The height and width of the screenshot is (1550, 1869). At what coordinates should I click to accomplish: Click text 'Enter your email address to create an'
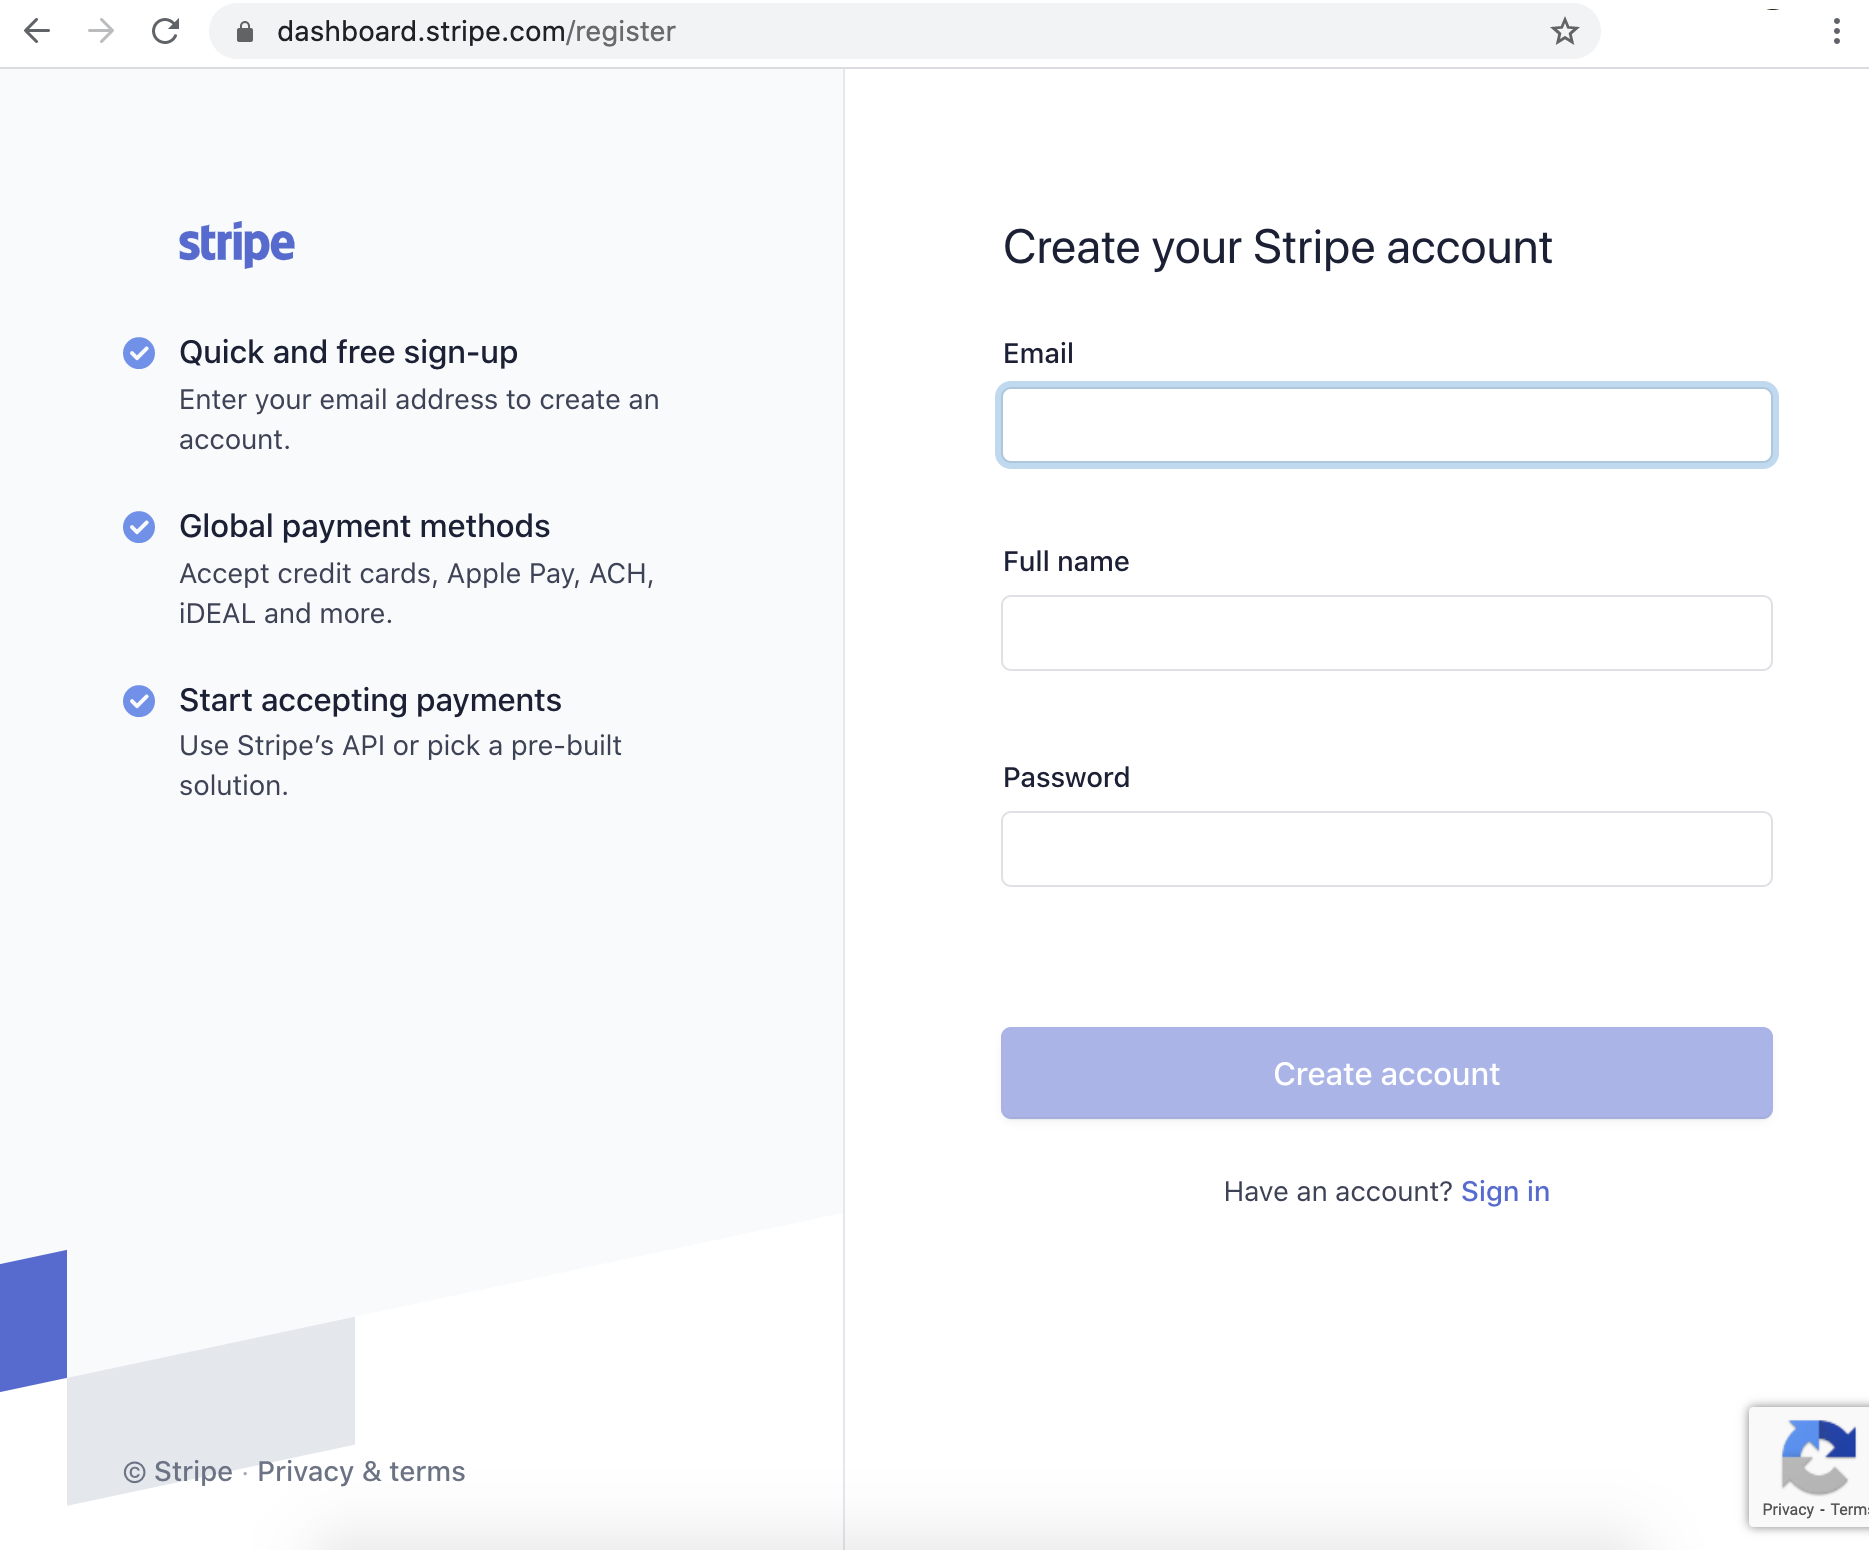[419, 400]
